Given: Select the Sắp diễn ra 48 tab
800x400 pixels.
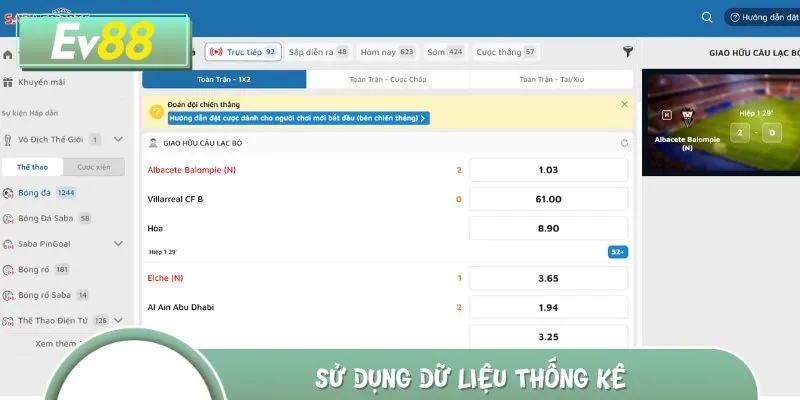Looking at the screenshot, I should click(x=318, y=52).
